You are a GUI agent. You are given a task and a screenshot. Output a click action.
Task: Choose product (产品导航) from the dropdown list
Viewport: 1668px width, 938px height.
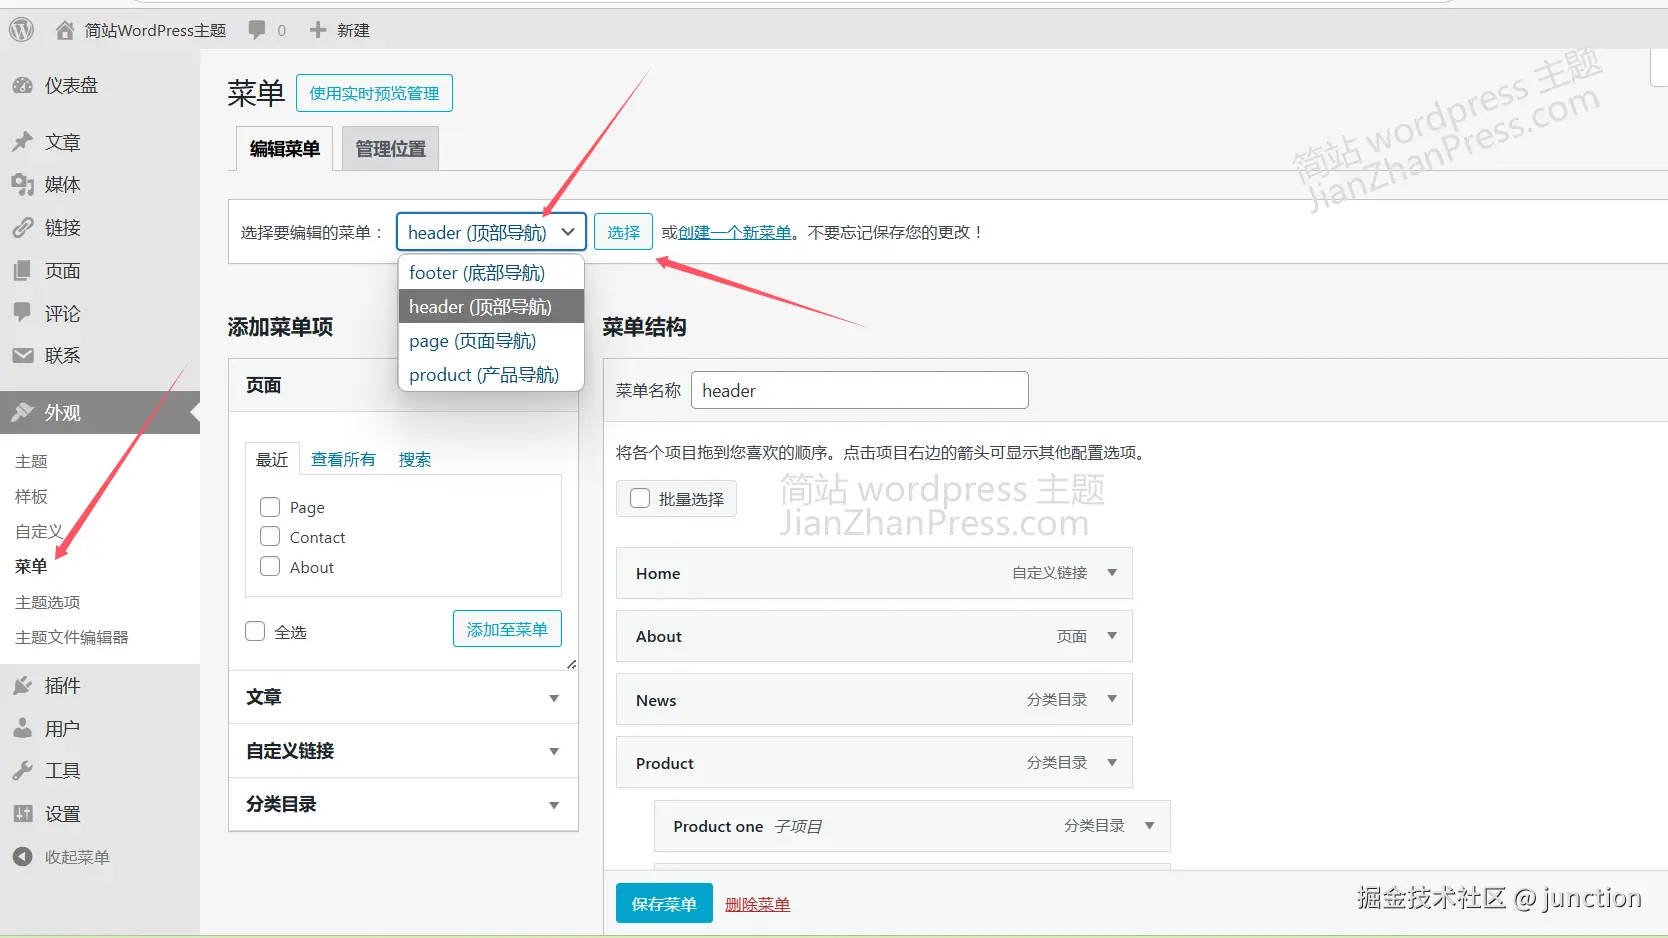491,375
